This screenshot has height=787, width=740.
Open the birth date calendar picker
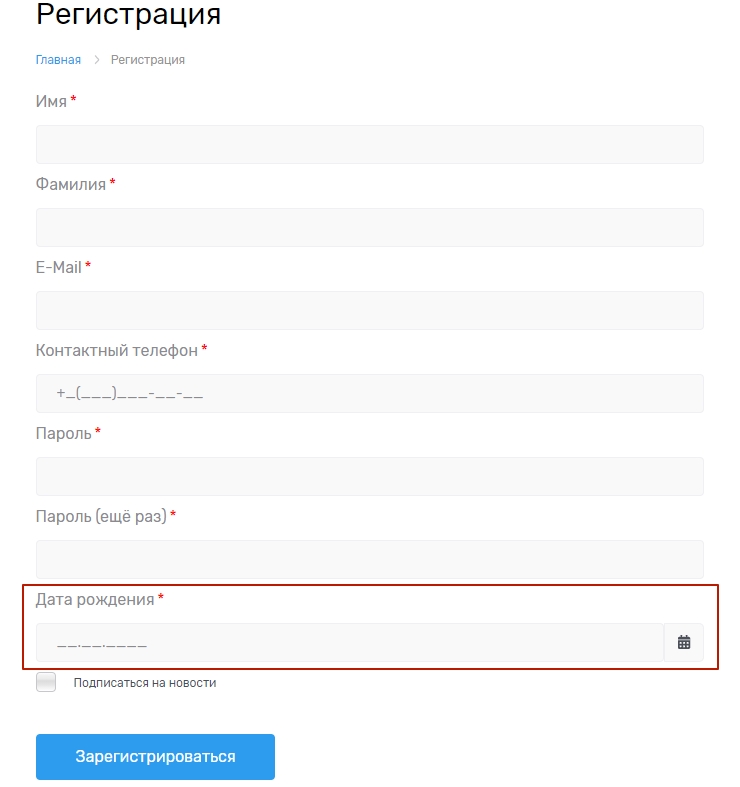click(684, 643)
